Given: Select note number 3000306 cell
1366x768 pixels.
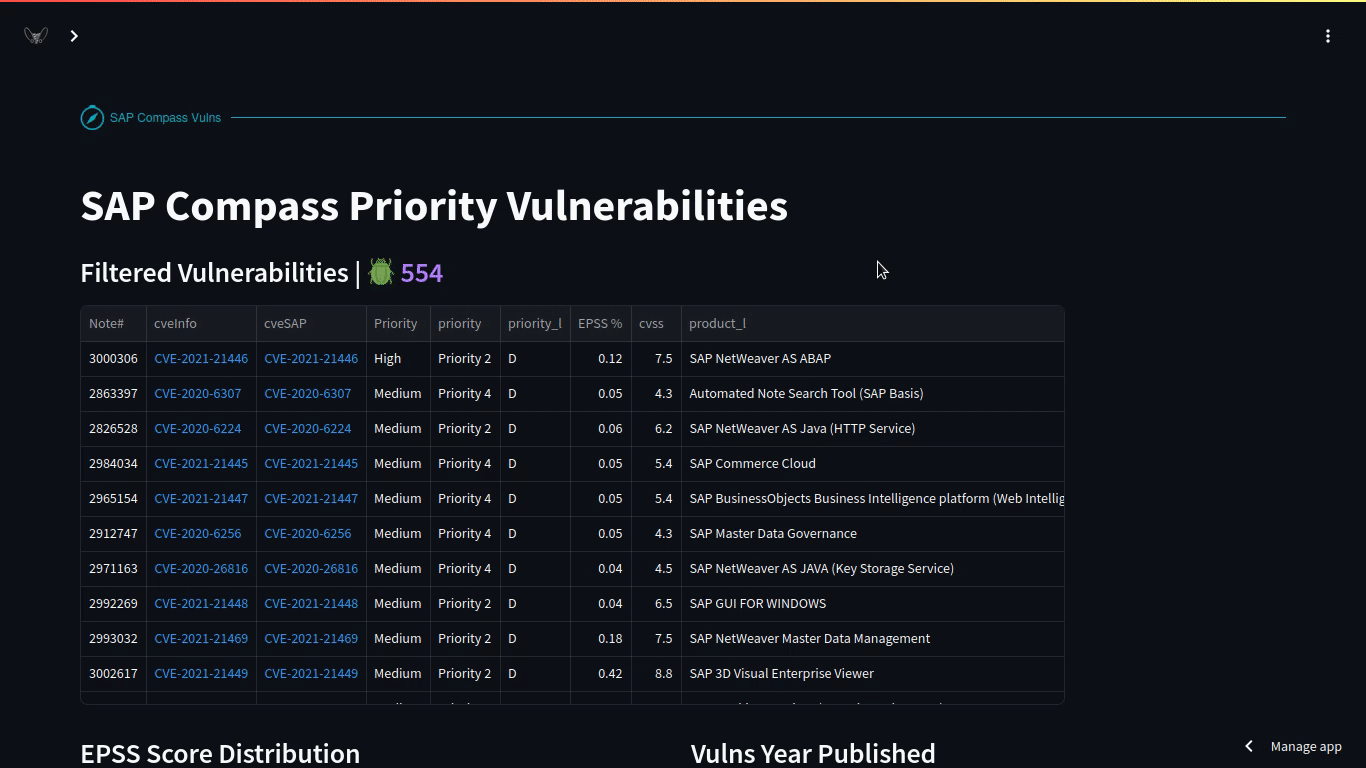Looking at the screenshot, I should point(113,359).
